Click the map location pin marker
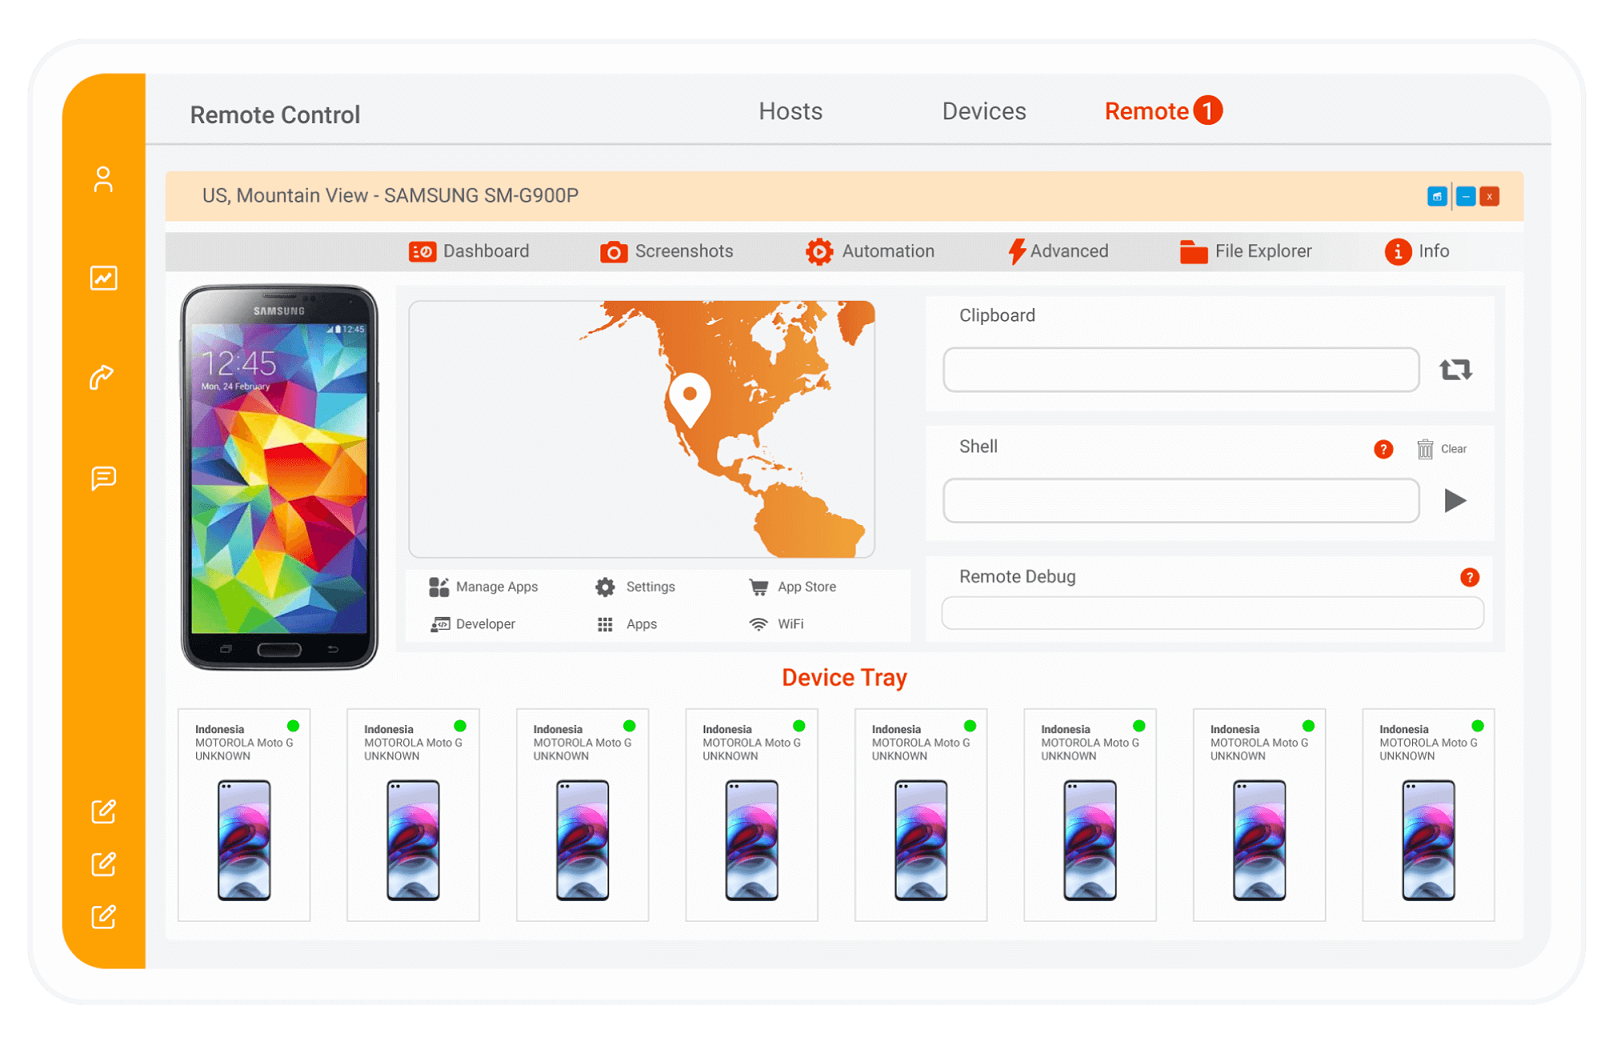This screenshot has width=1613, height=1042. point(689,397)
